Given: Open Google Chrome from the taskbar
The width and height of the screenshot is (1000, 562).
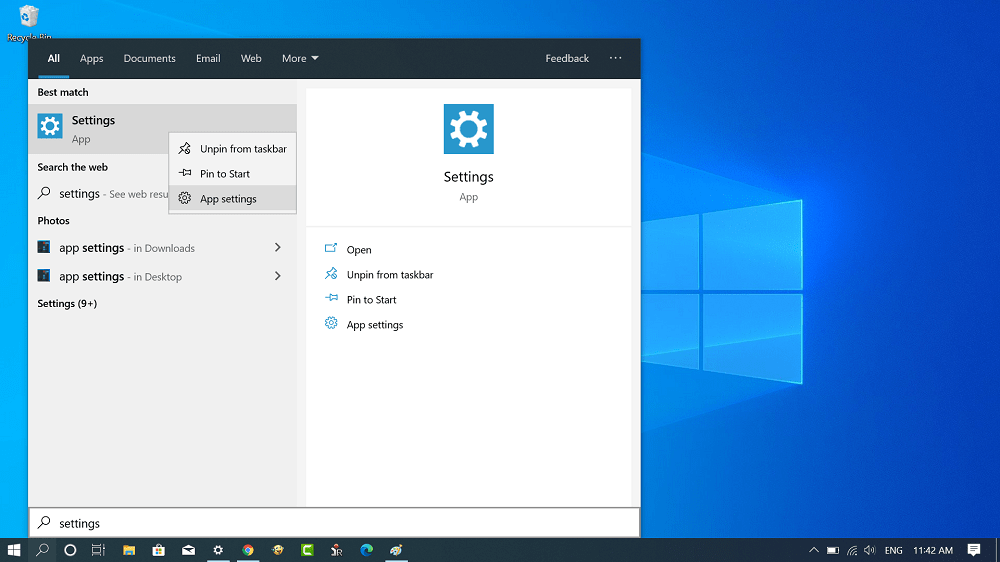Looking at the screenshot, I should click(248, 550).
